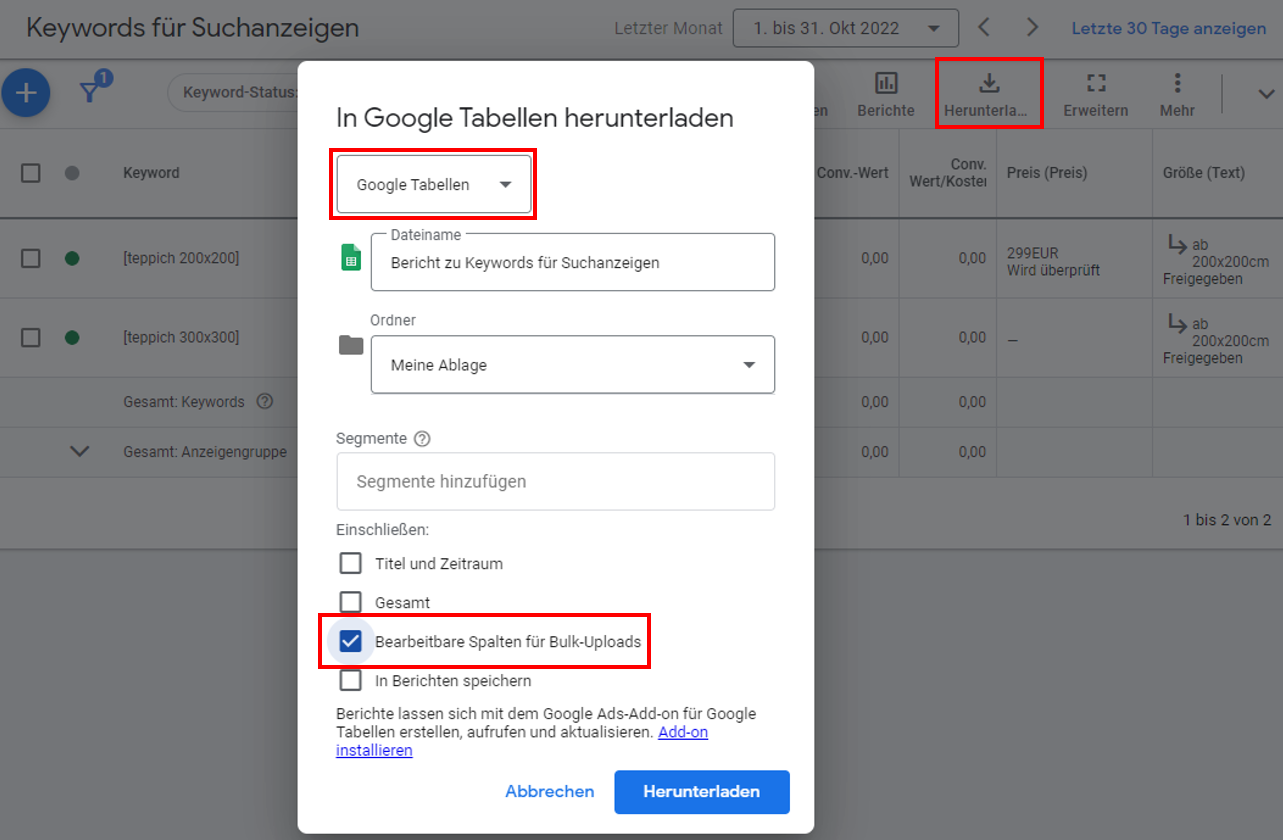The height and width of the screenshot is (840, 1283).
Task: Click the Berichte chart icon
Action: pyautogui.click(x=886, y=84)
